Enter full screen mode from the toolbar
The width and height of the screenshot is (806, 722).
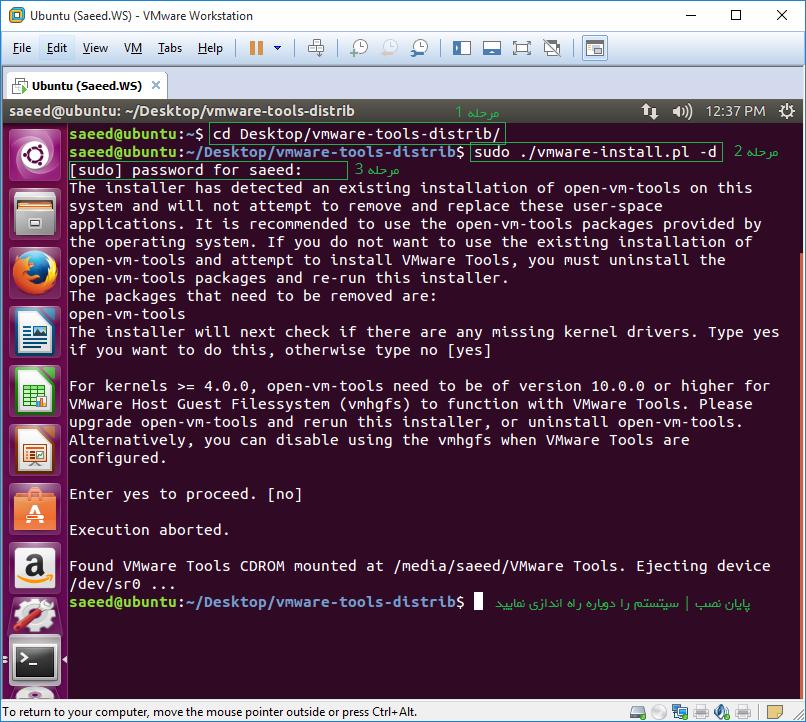pyautogui.click(x=522, y=48)
